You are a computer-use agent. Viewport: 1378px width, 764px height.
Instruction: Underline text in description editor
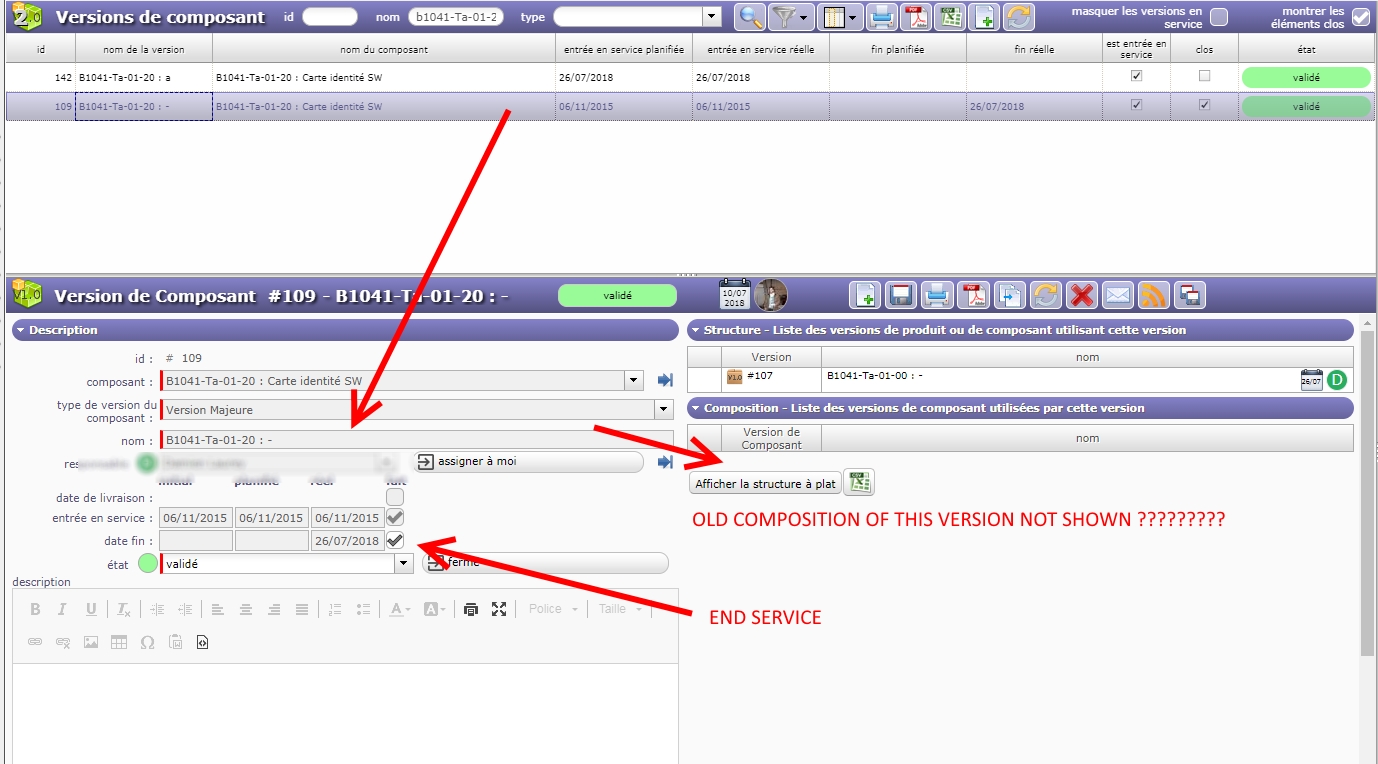91,609
